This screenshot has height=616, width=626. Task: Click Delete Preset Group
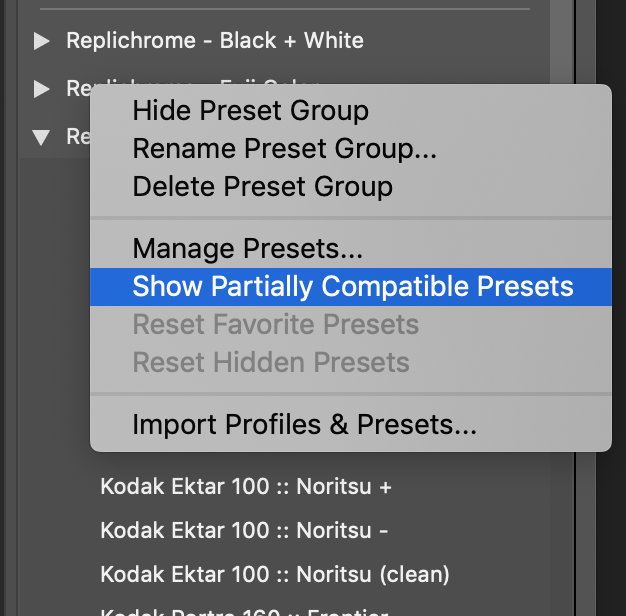pos(262,187)
